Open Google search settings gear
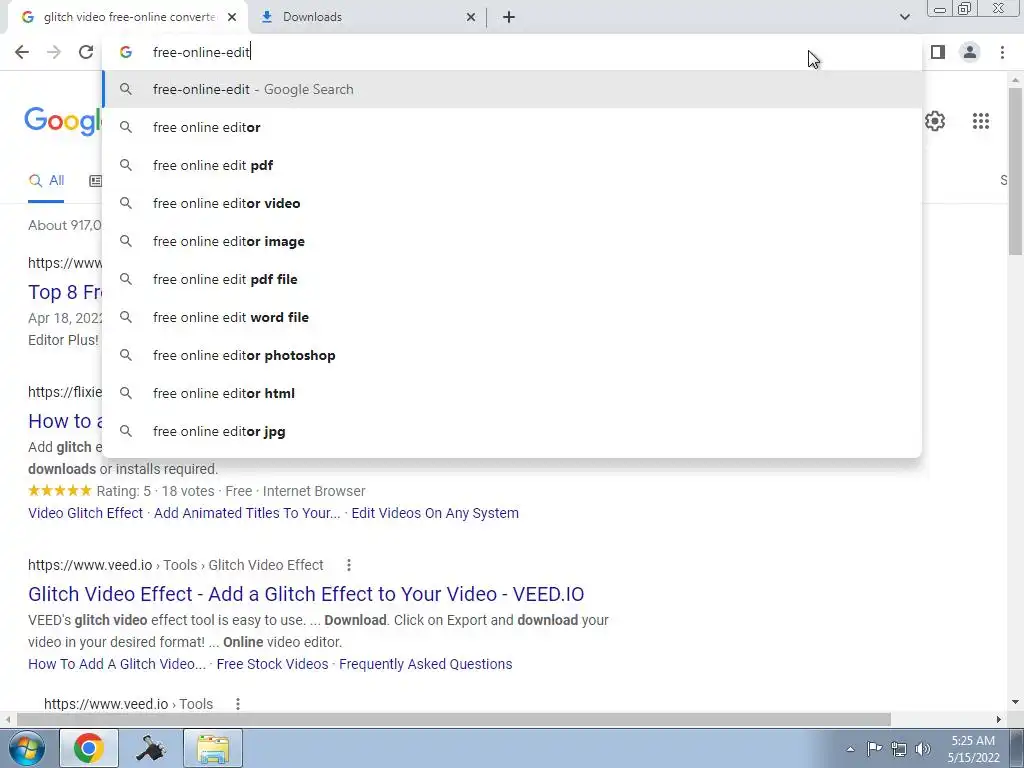Image resolution: width=1024 pixels, height=768 pixels. tap(935, 121)
